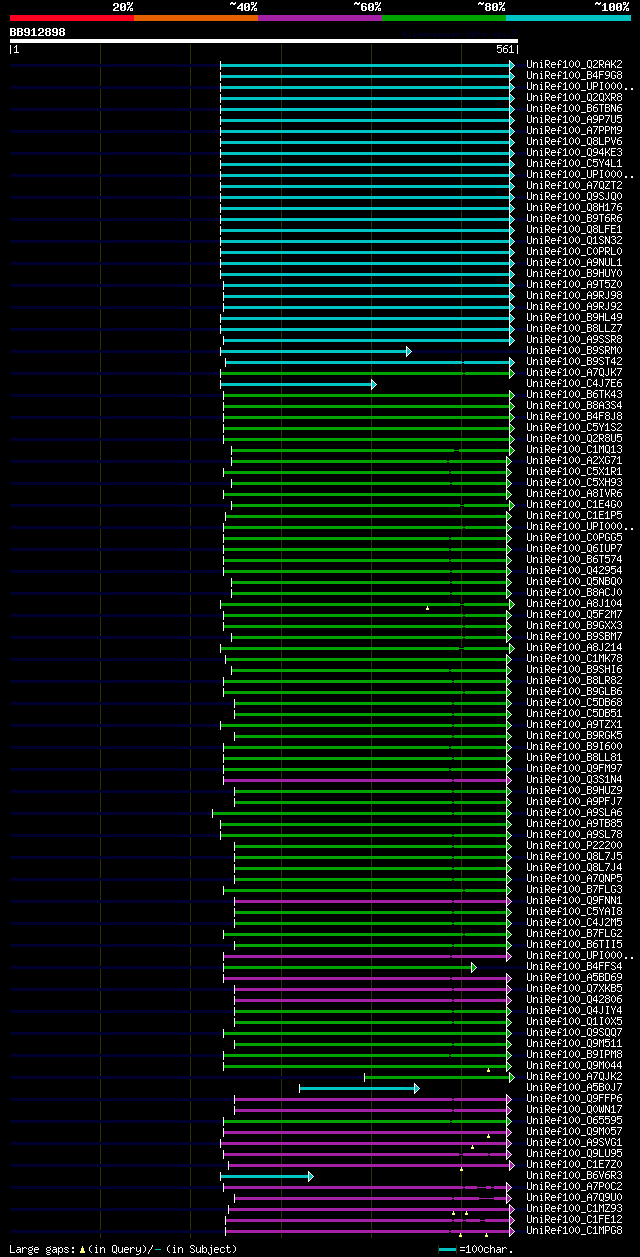
Task: Select the UniRef100_C1MK78 label
Action: pyautogui.click(x=574, y=658)
